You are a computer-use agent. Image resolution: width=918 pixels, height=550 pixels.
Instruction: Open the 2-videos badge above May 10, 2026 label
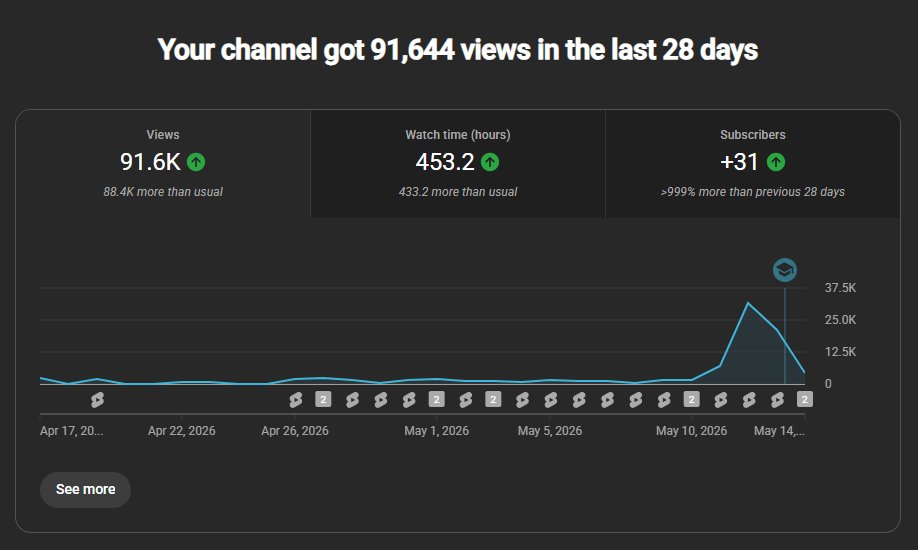(x=692, y=399)
